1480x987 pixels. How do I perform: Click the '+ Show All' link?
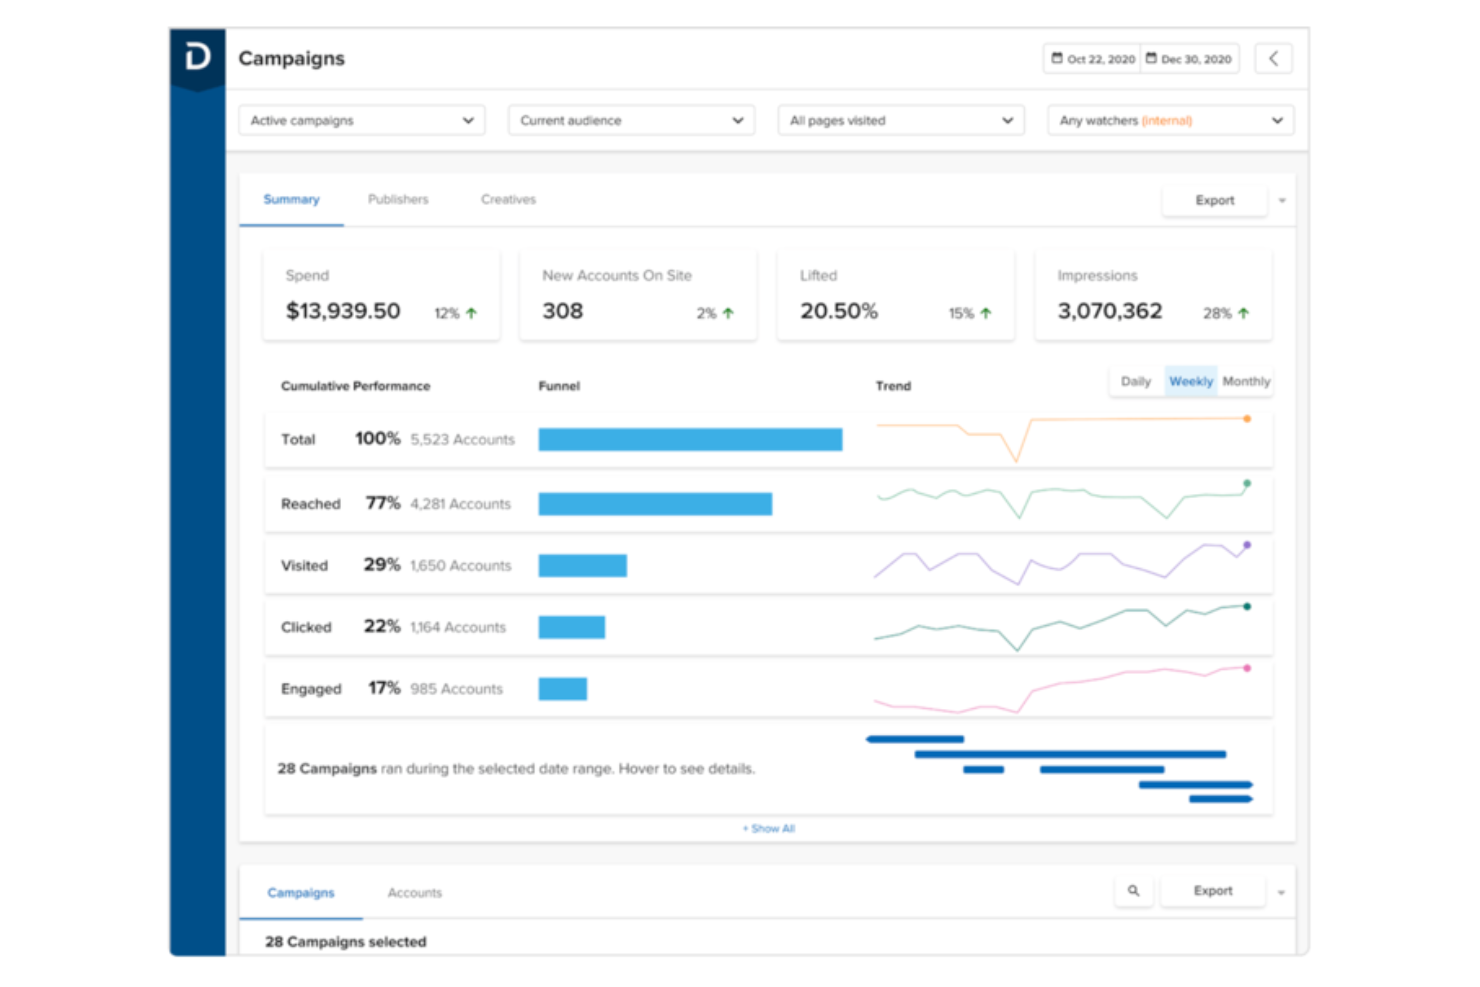(769, 829)
